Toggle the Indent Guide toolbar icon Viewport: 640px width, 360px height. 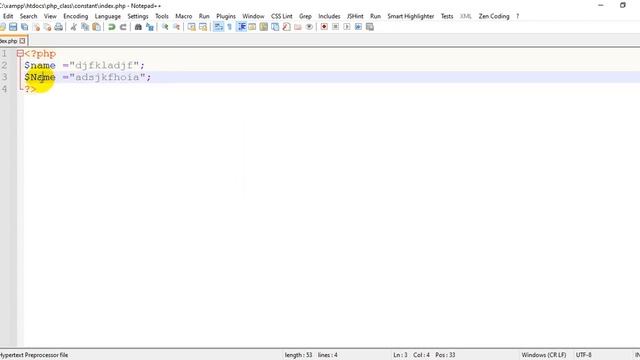242,27
